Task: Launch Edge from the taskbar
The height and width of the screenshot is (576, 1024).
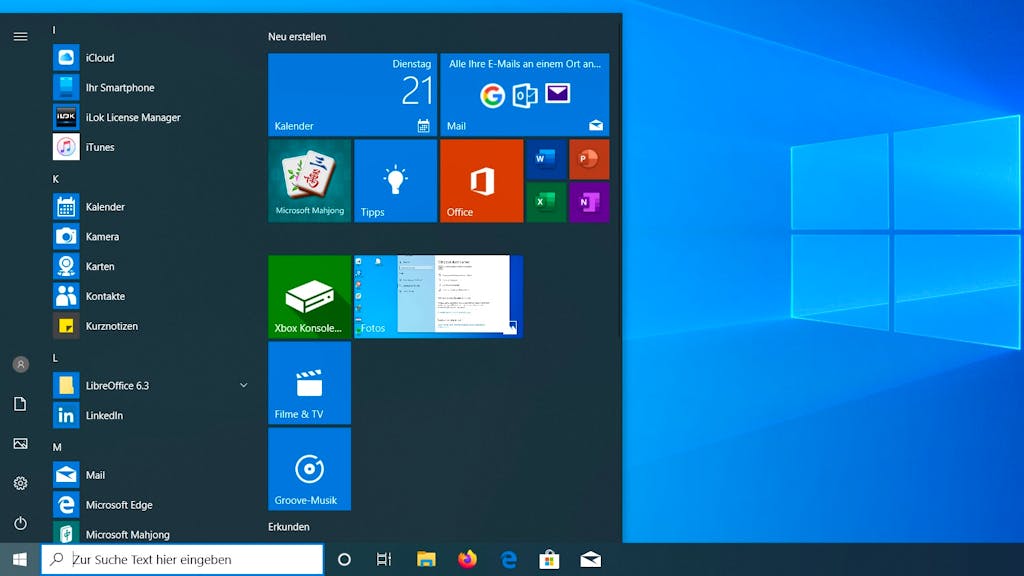Action: (508, 559)
